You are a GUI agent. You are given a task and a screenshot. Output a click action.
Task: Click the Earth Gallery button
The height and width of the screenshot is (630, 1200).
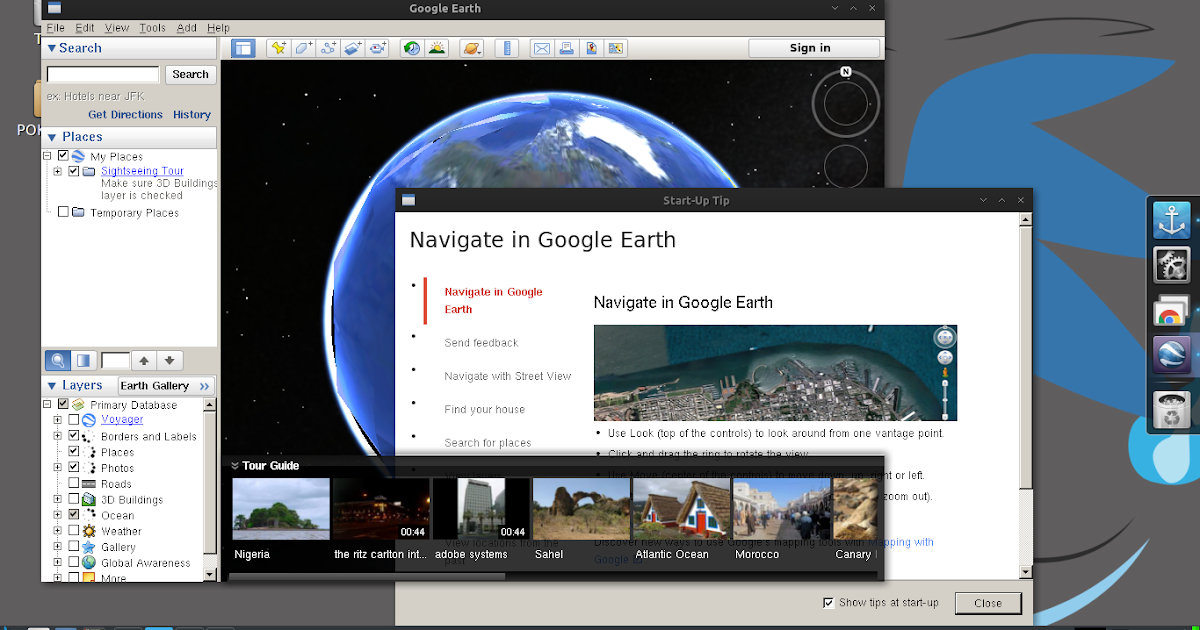coord(165,385)
